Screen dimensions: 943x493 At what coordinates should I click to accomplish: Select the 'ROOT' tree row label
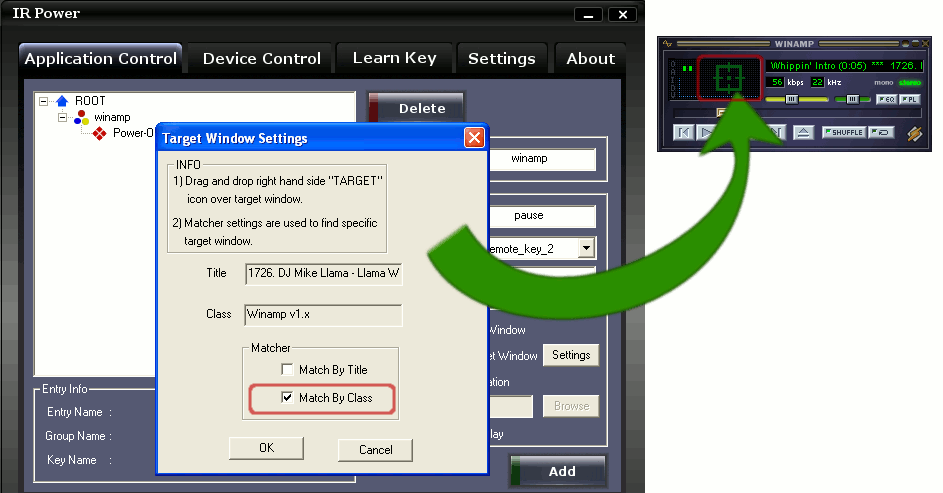pyautogui.click(x=90, y=101)
